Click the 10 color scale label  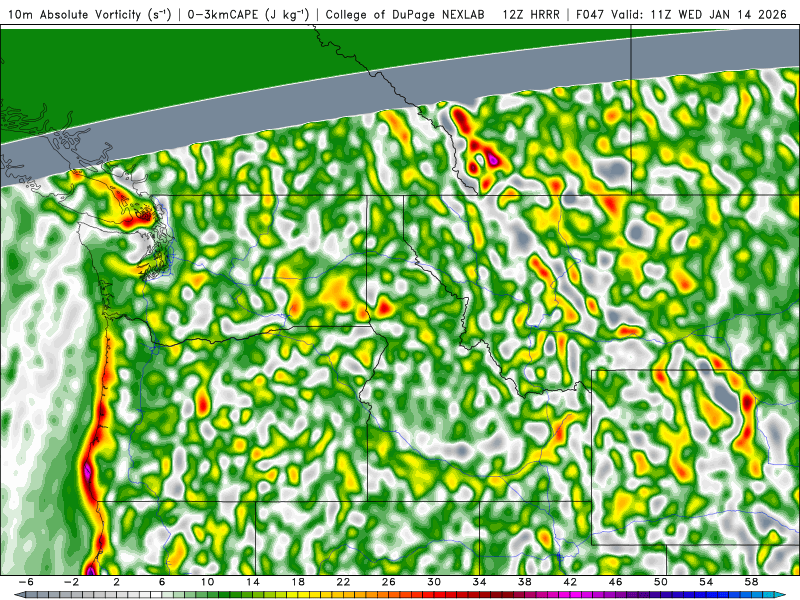click(207, 582)
